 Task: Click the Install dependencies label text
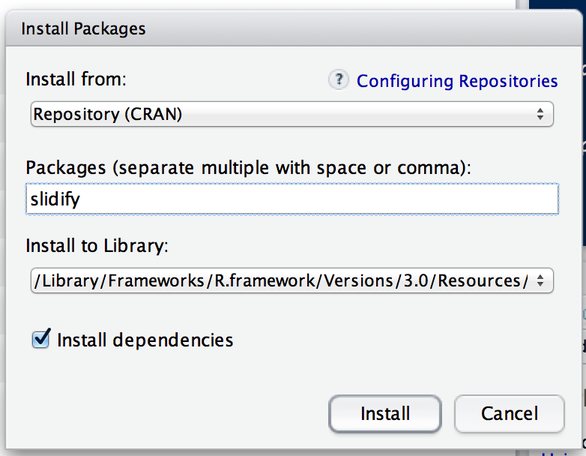pos(145,340)
